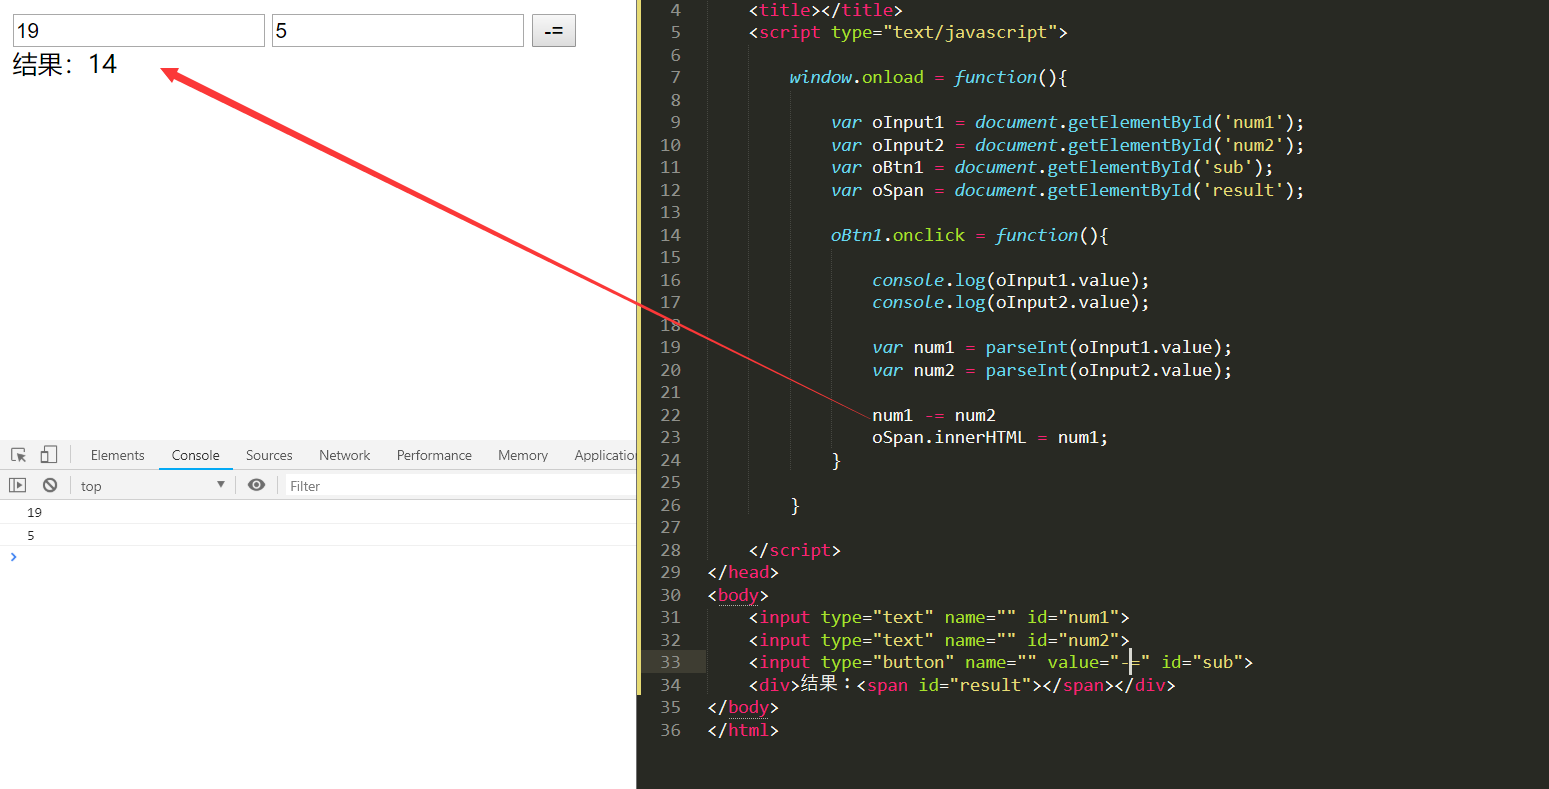
Task: Click the span id="result" code line
Action: [x=962, y=685]
